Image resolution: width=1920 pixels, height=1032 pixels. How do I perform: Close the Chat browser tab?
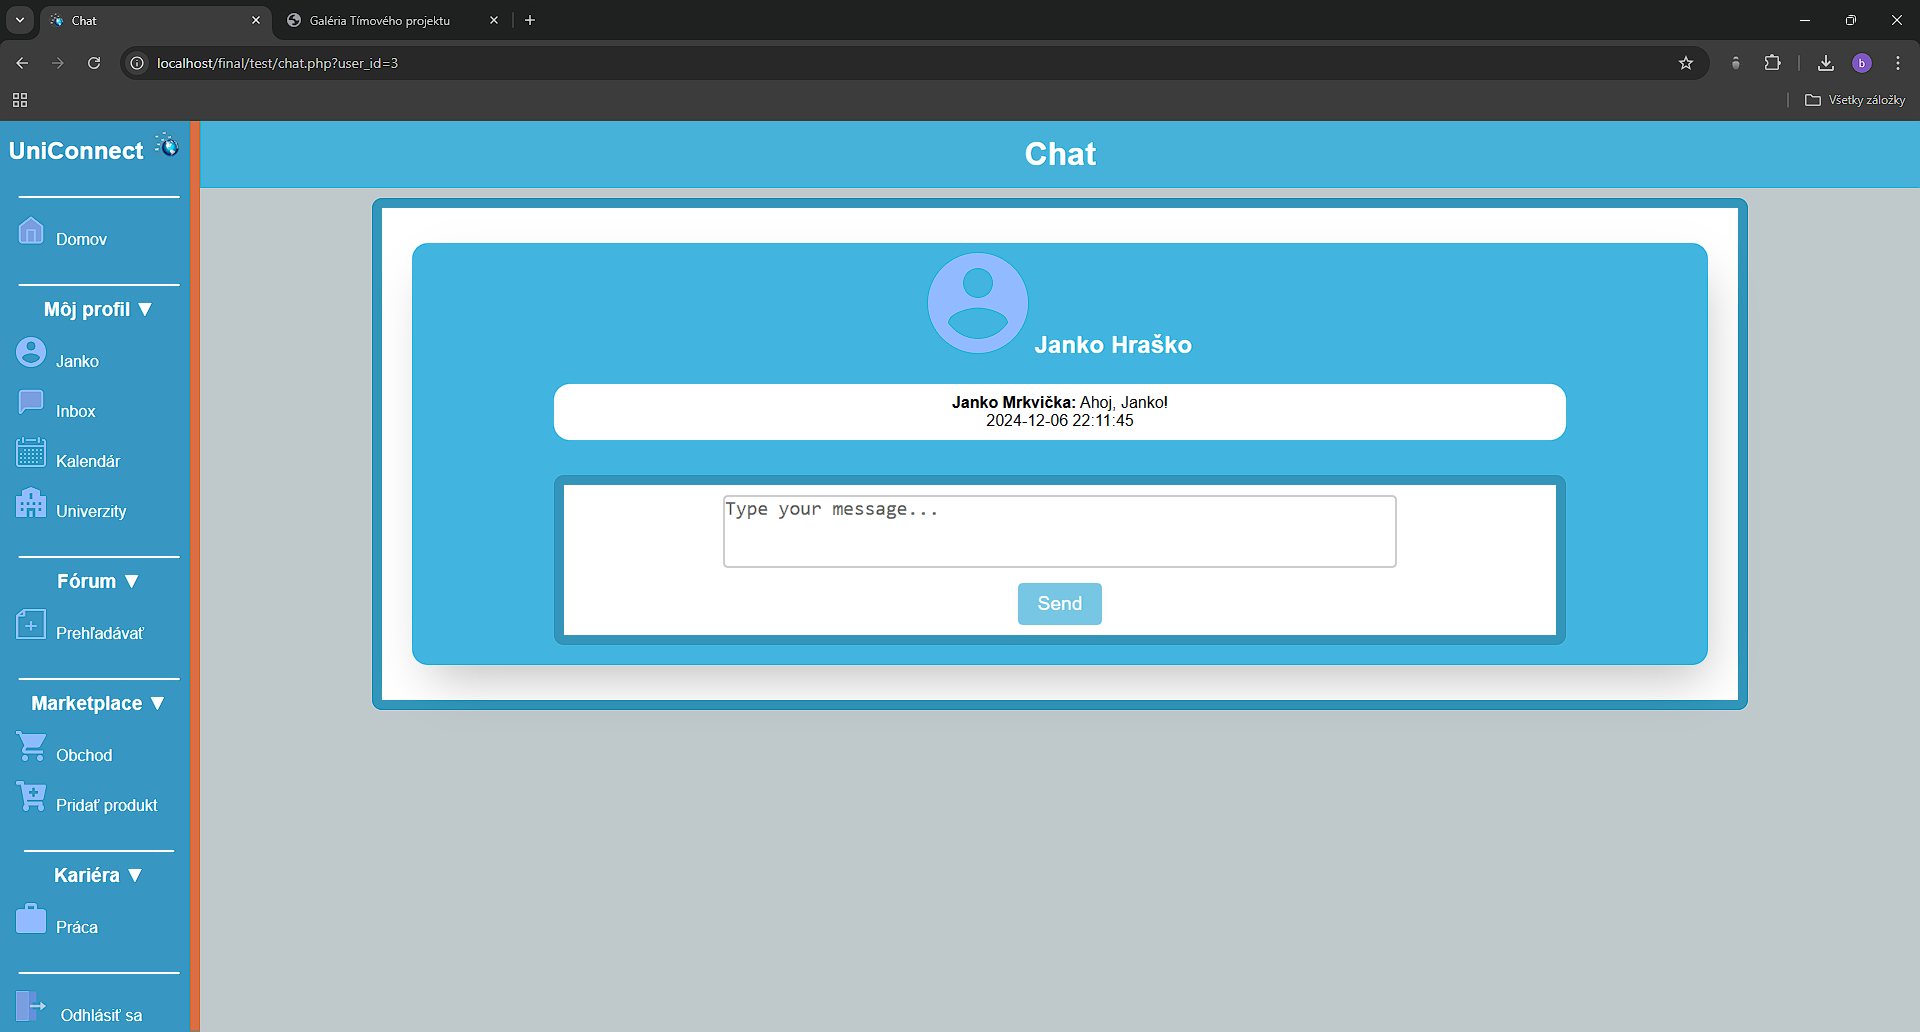coord(256,20)
